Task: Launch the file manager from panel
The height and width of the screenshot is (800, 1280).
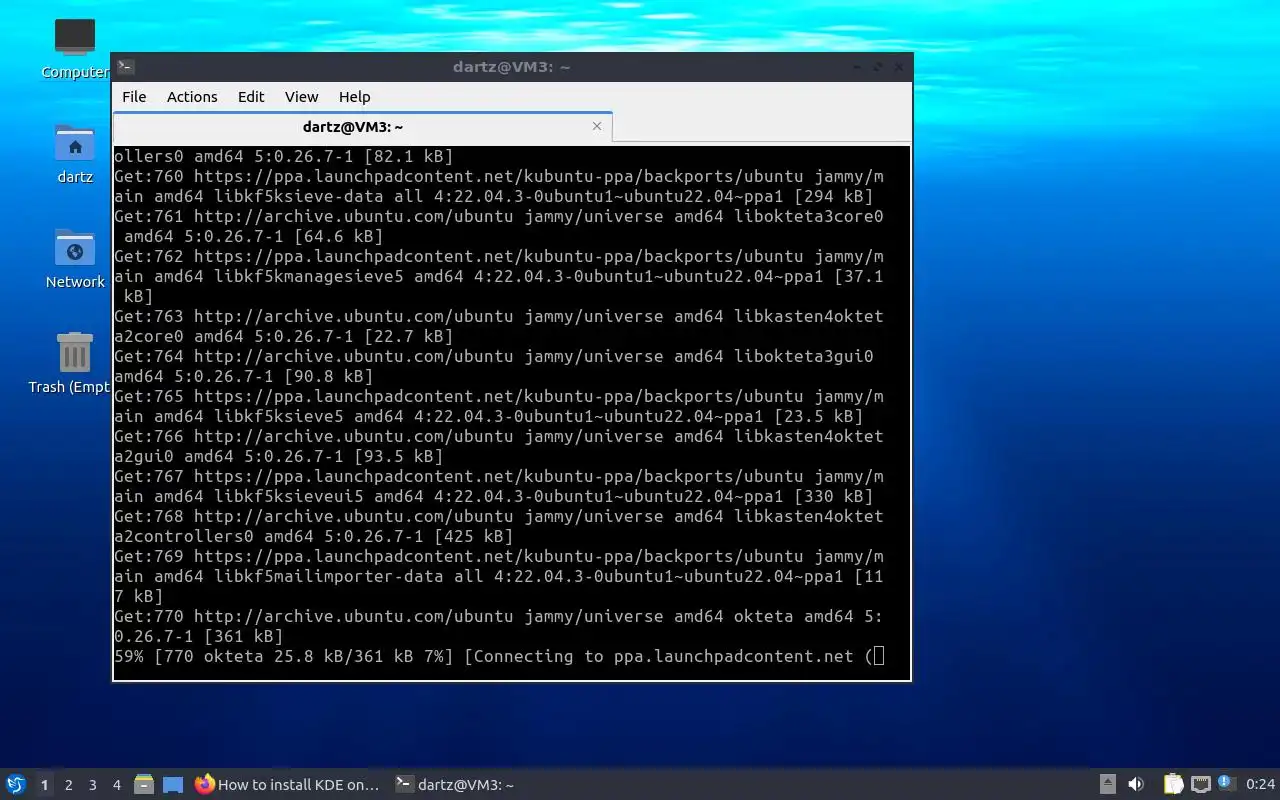Action: [144, 785]
